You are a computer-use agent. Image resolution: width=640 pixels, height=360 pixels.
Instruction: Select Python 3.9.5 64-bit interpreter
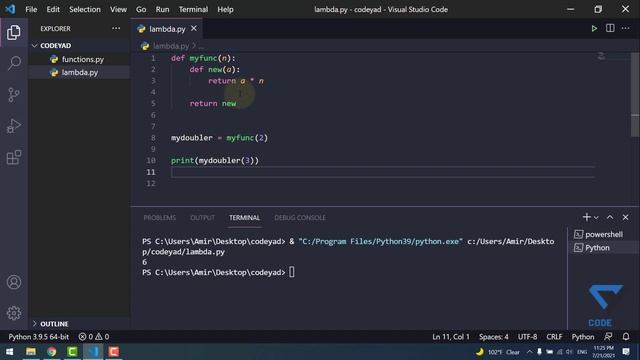click(39, 337)
